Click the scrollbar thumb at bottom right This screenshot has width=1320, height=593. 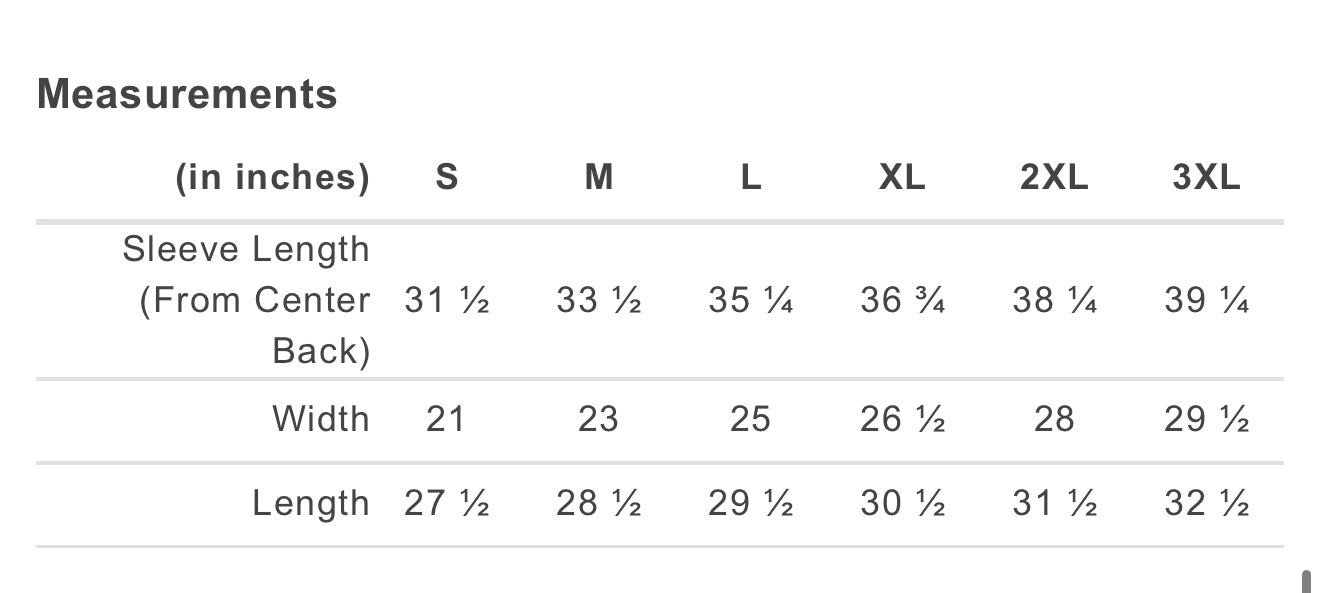1306,582
